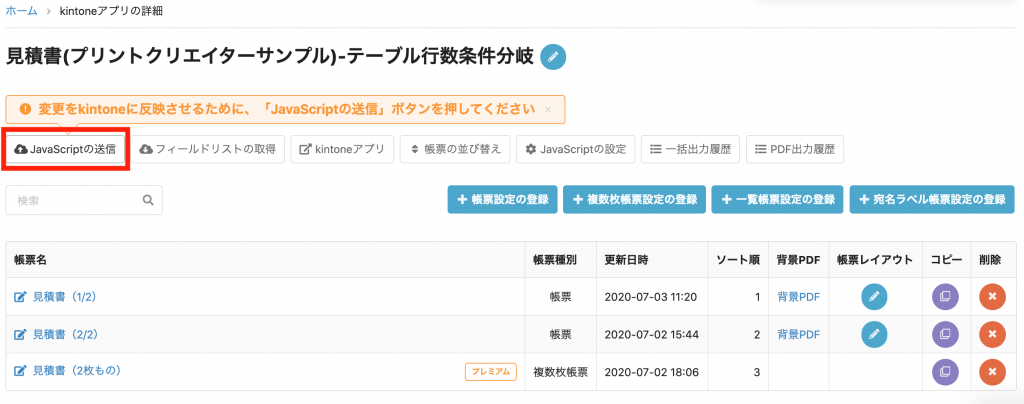This screenshot has width=1024, height=404.
Task: Copy the 見積書（1/2） form
Action: coord(945,297)
